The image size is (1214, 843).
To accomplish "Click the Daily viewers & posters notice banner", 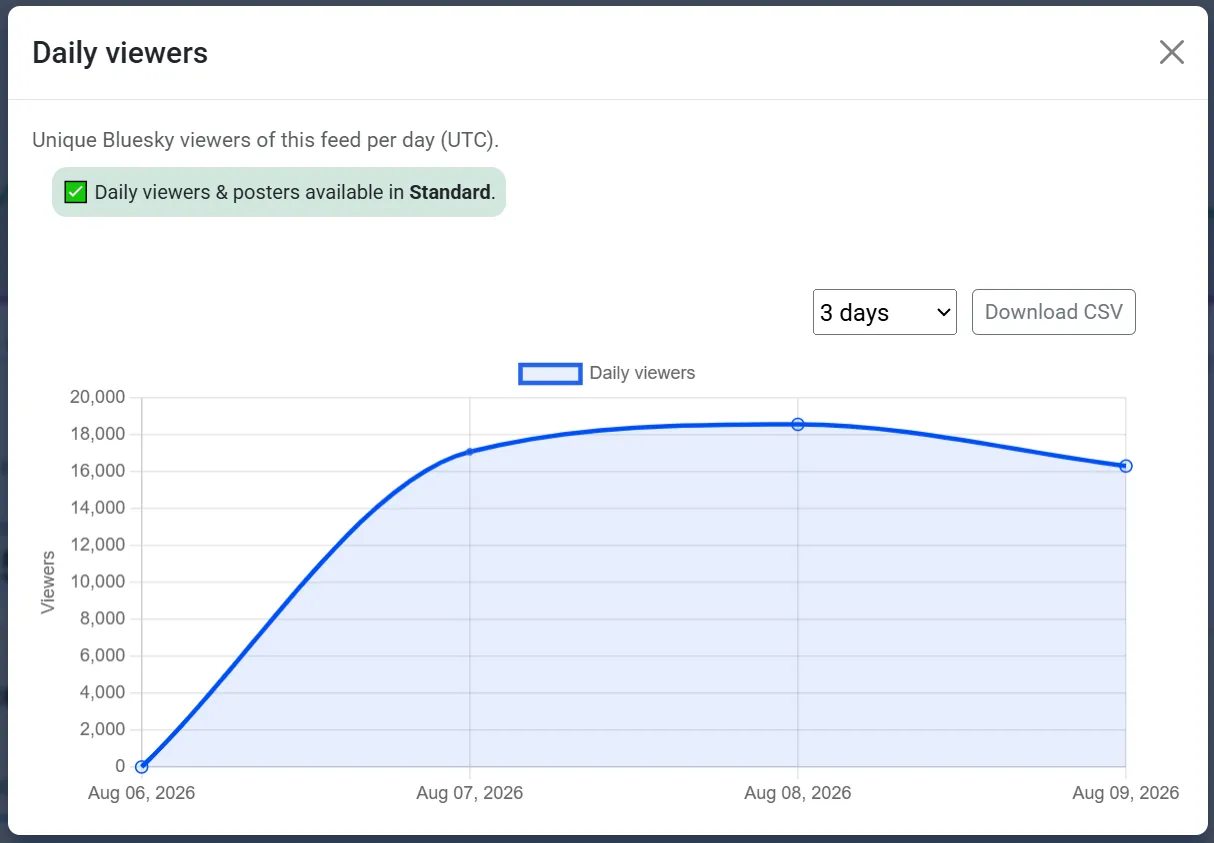I will coord(279,192).
